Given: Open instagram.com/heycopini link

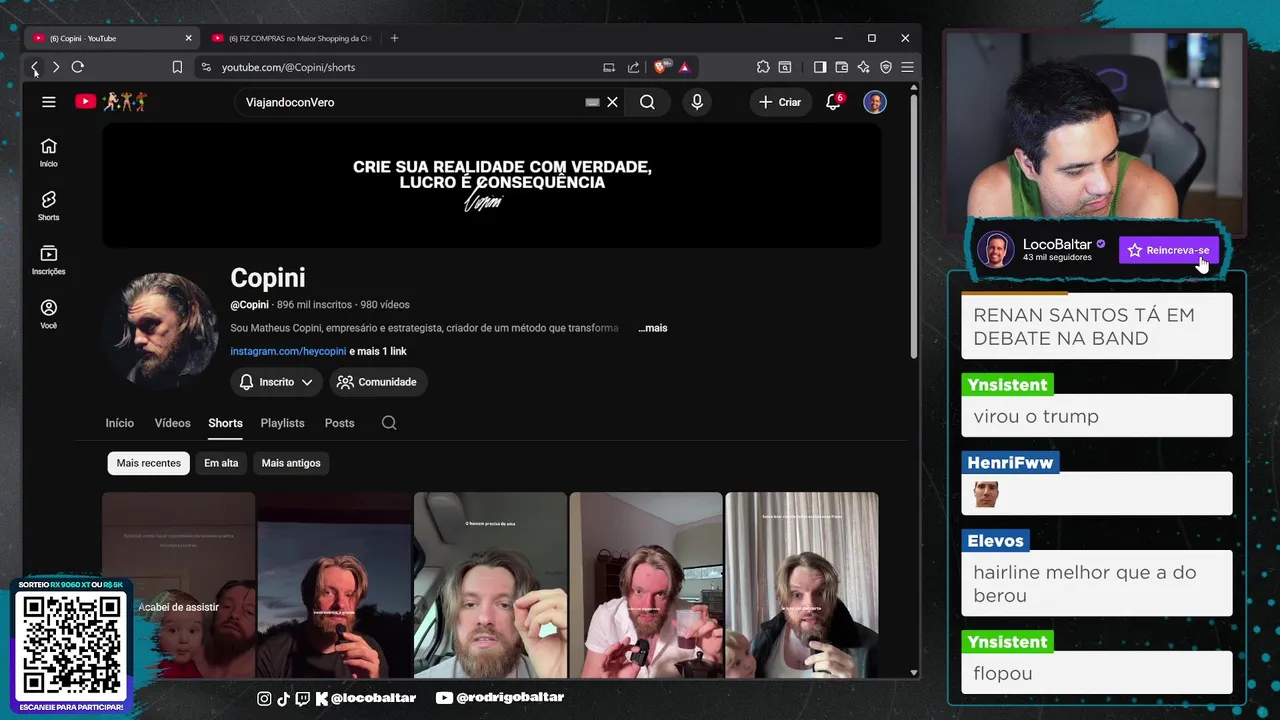Looking at the screenshot, I should click(288, 351).
